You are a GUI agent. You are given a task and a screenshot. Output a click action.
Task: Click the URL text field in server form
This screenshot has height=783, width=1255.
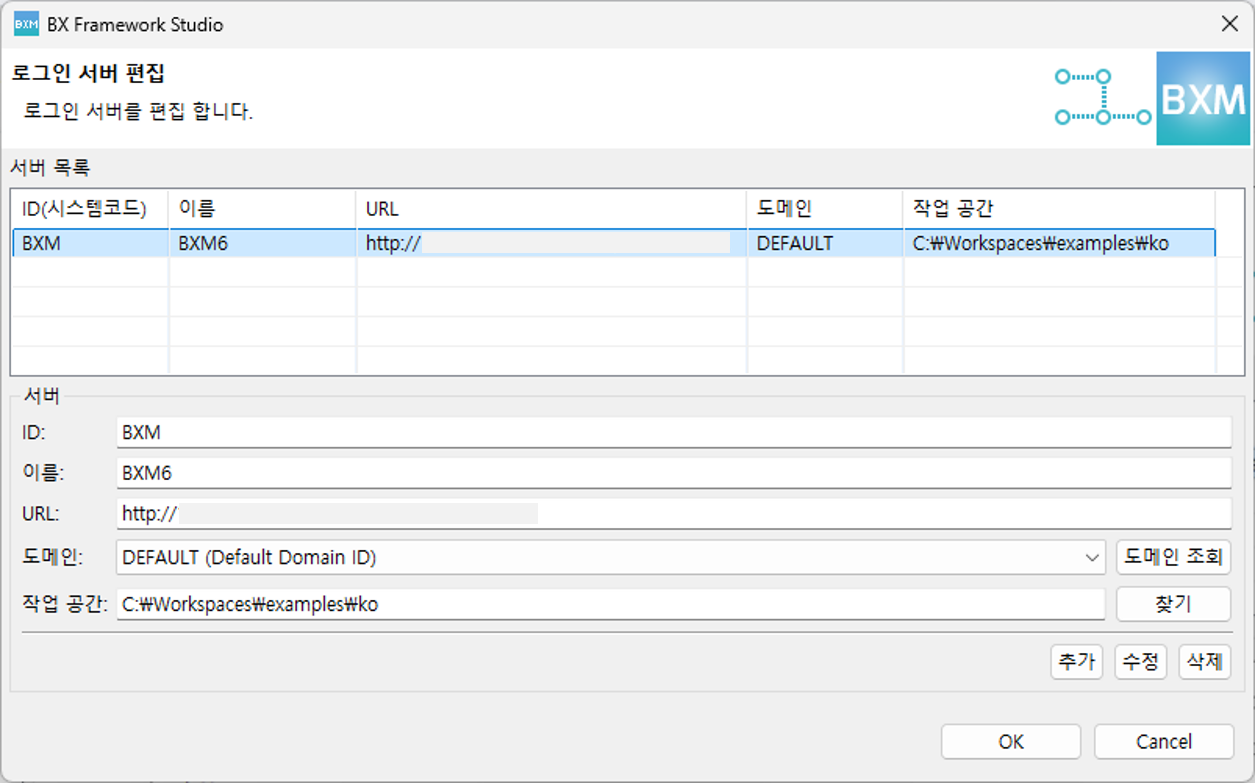click(x=673, y=514)
